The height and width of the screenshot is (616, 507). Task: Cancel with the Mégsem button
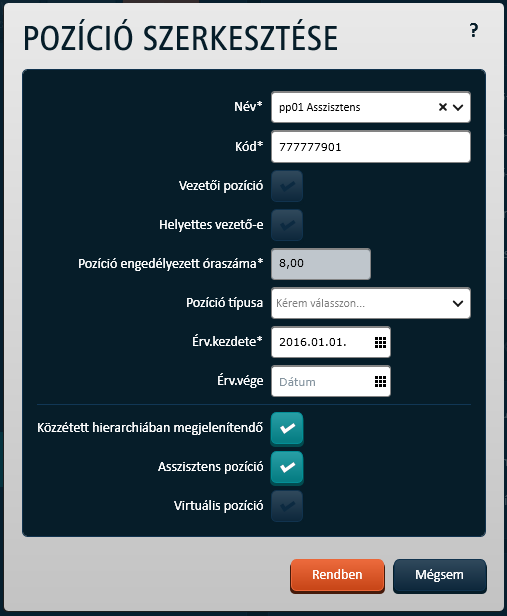coord(439,575)
